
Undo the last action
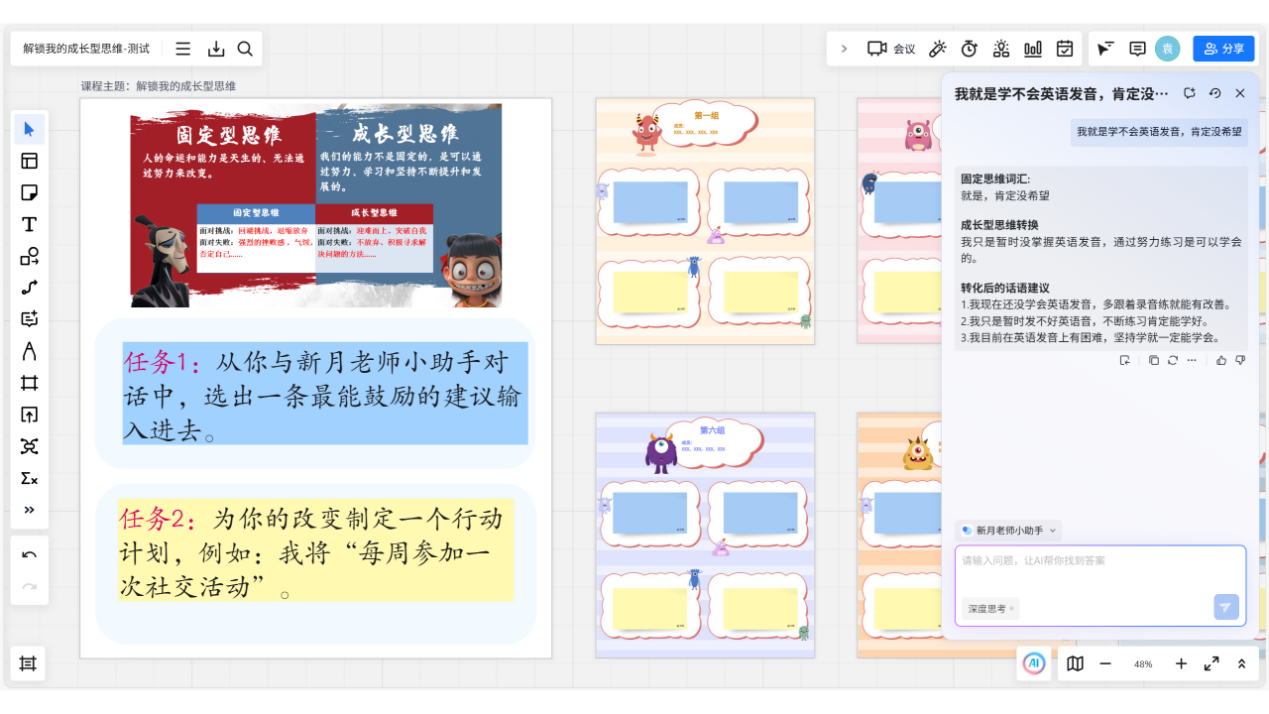pyautogui.click(x=29, y=555)
